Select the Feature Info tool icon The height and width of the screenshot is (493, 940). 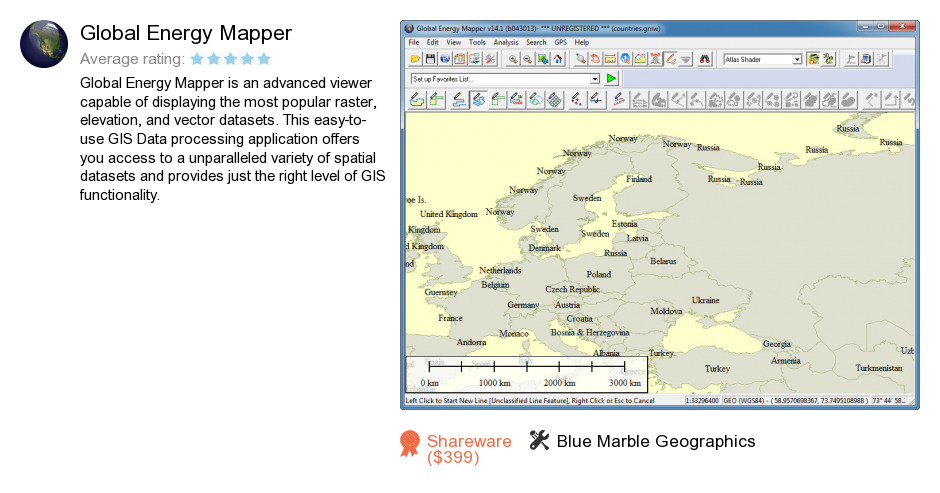[x=625, y=59]
